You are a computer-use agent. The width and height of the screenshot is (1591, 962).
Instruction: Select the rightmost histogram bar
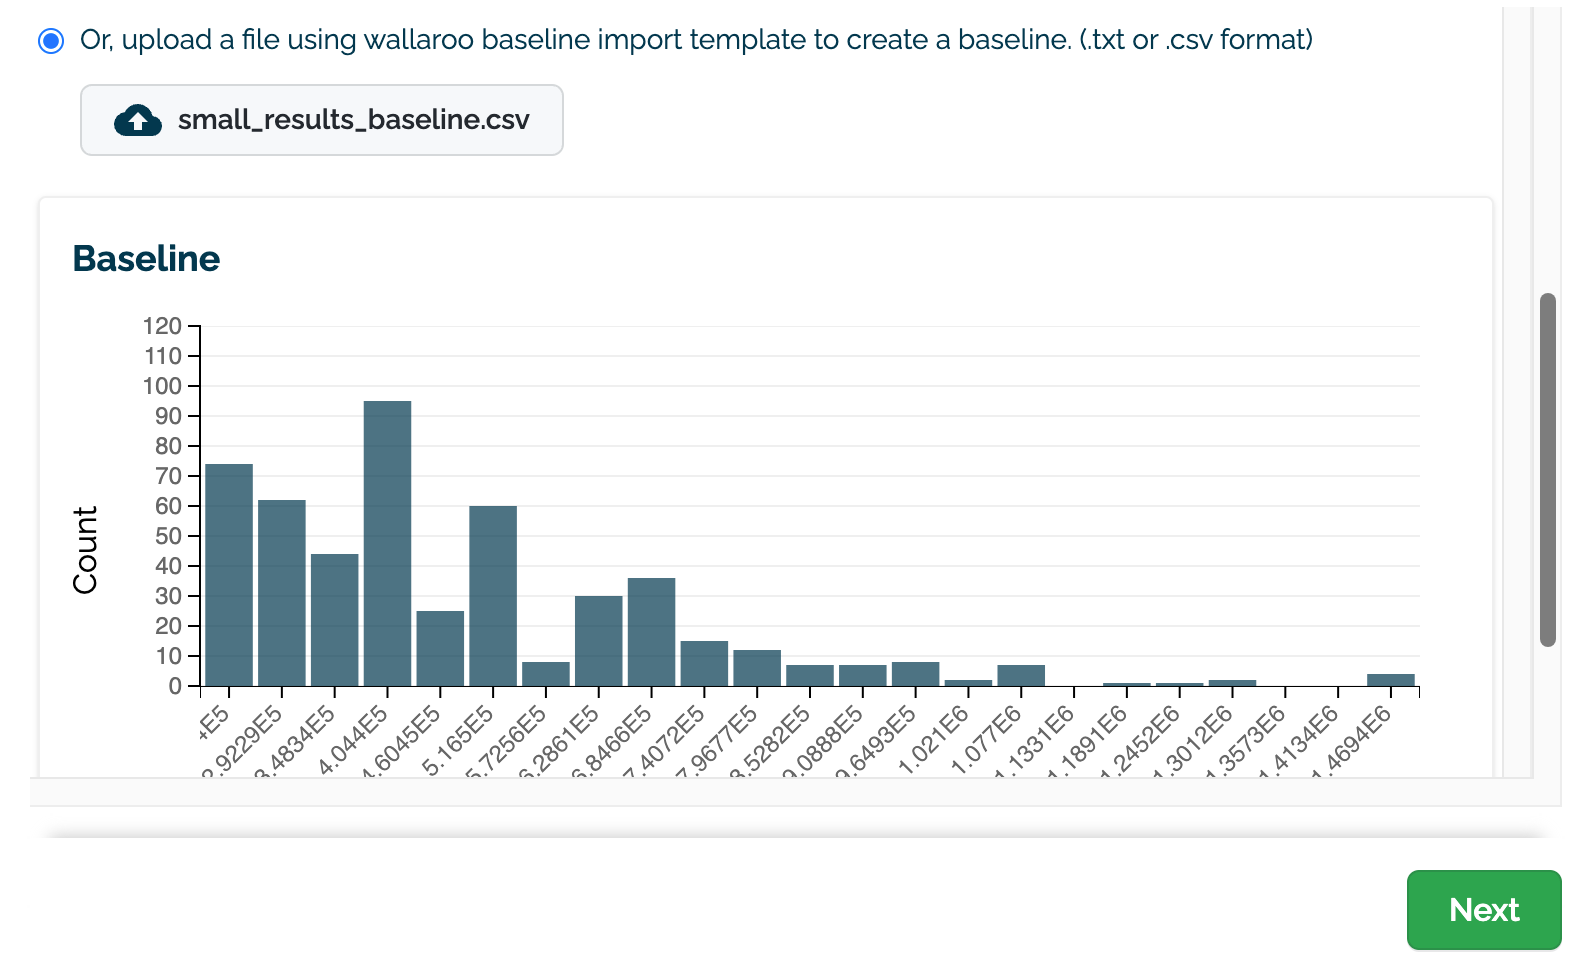(1390, 680)
